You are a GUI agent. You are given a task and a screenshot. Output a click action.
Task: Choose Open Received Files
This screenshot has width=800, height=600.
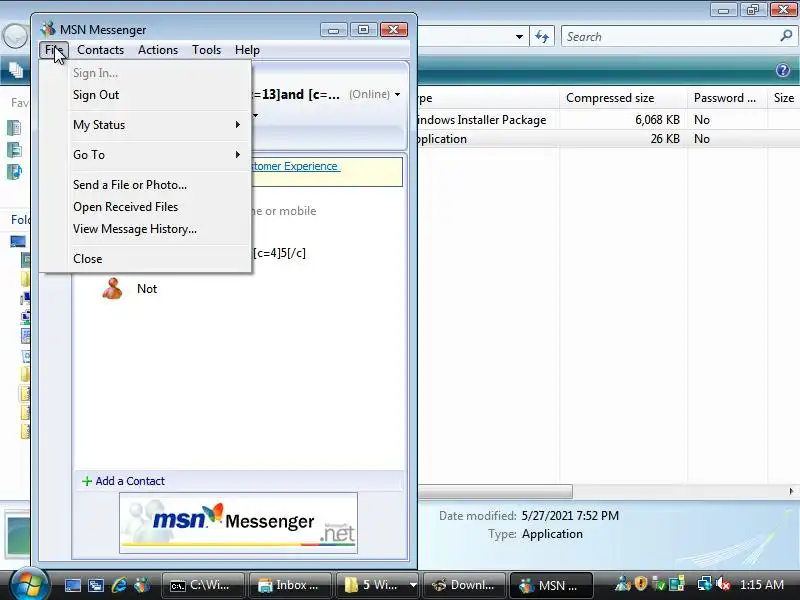[x=145, y=207]
